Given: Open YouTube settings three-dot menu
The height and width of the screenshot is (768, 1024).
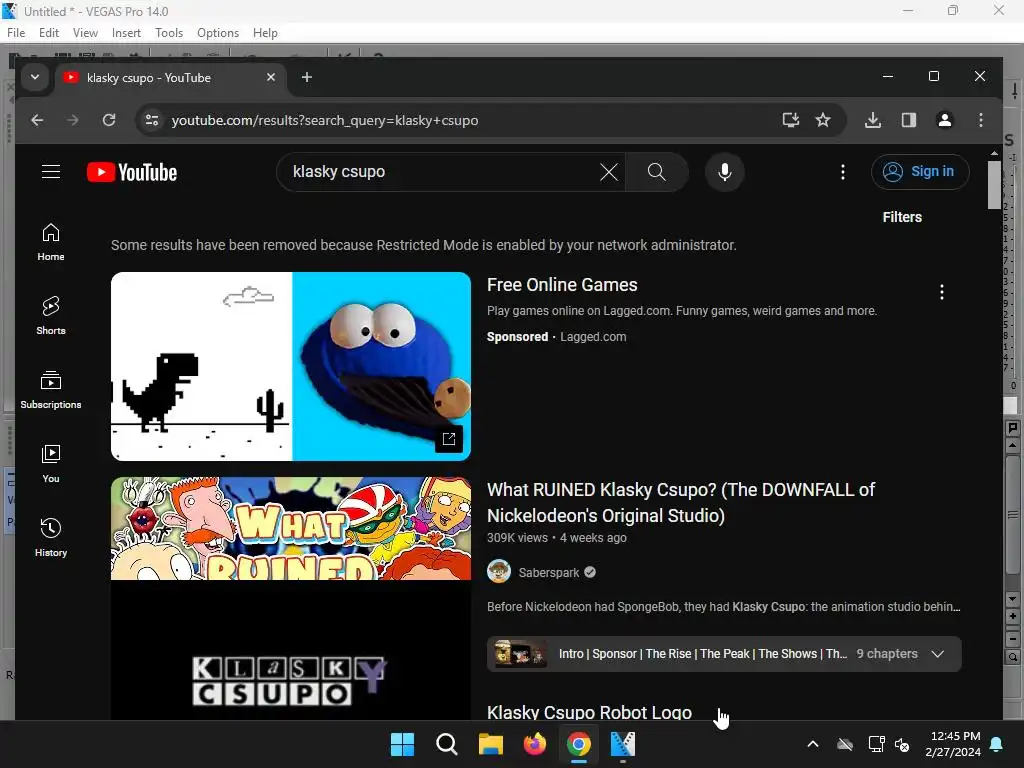Looking at the screenshot, I should (x=842, y=172).
